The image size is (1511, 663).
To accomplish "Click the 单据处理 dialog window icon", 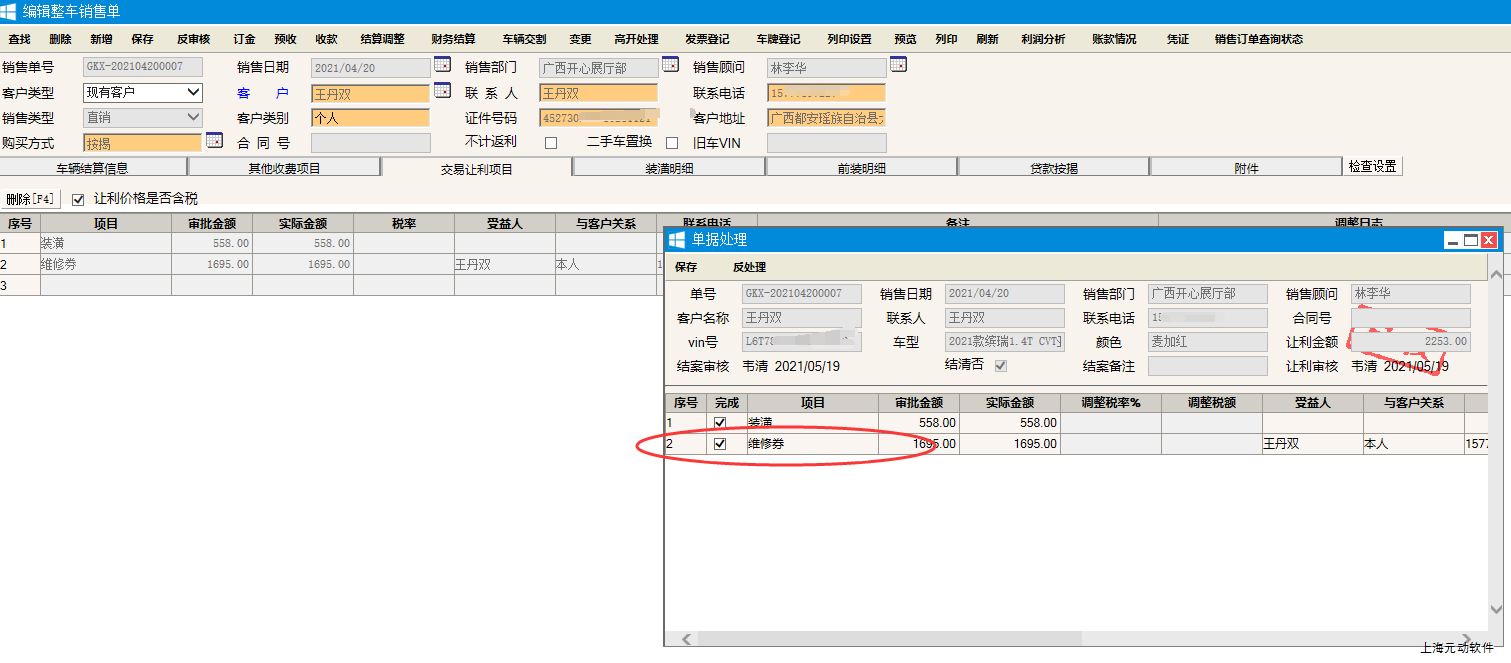I will (x=677, y=240).
